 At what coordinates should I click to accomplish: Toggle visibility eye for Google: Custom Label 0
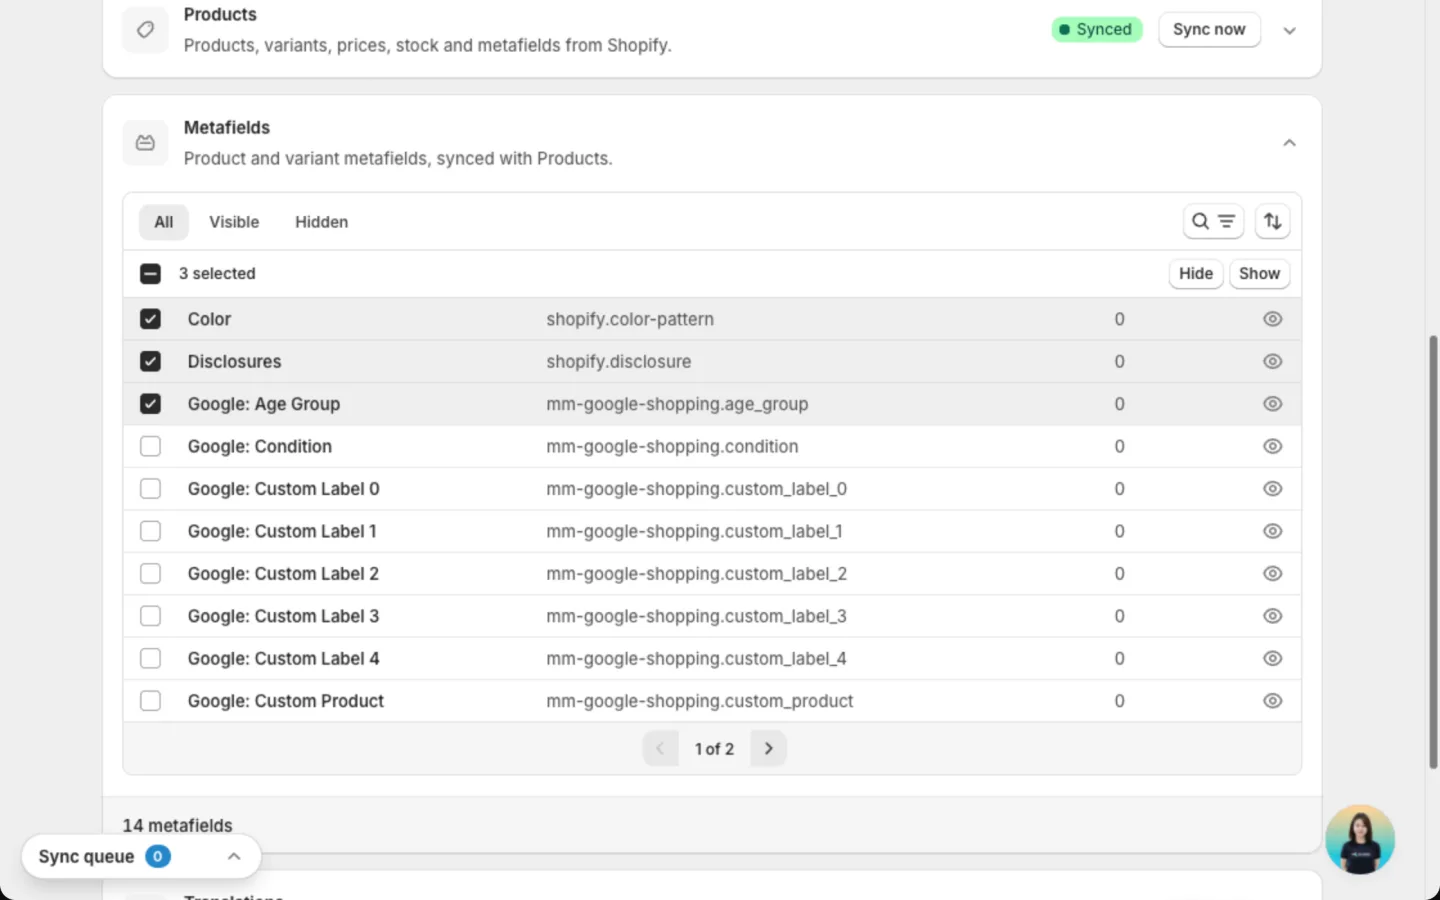[x=1272, y=489]
